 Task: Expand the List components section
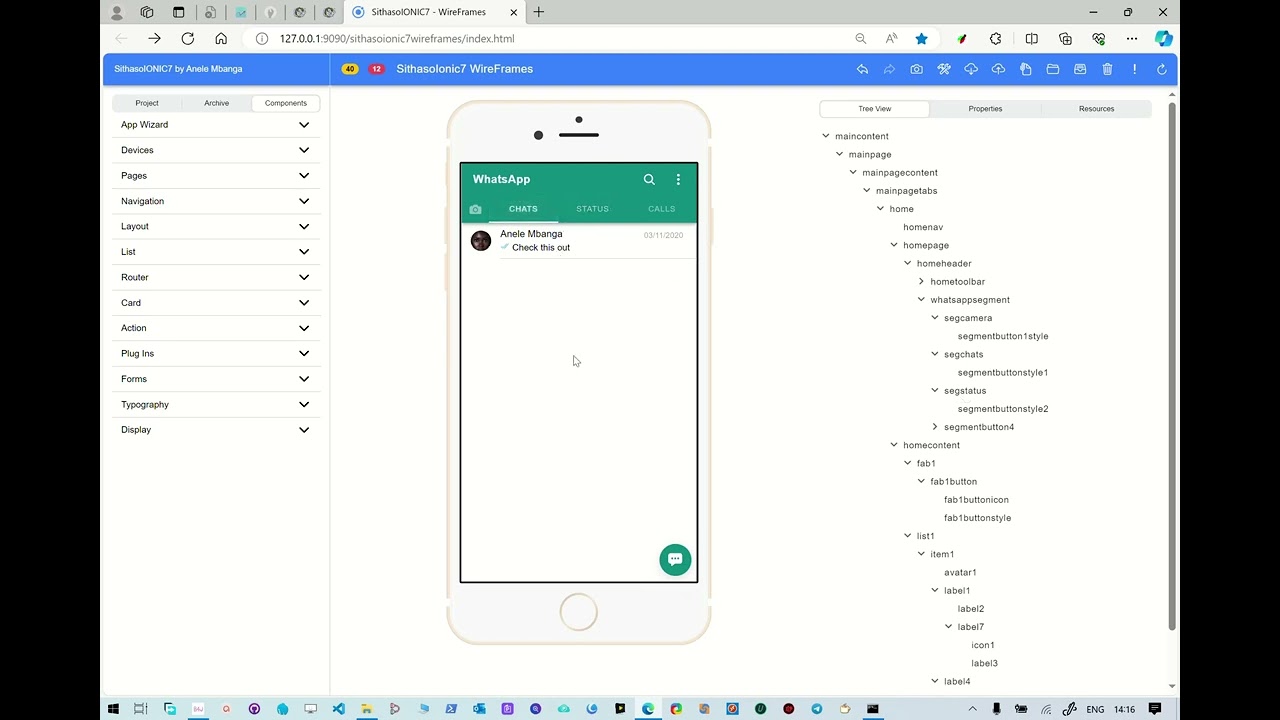(216, 252)
